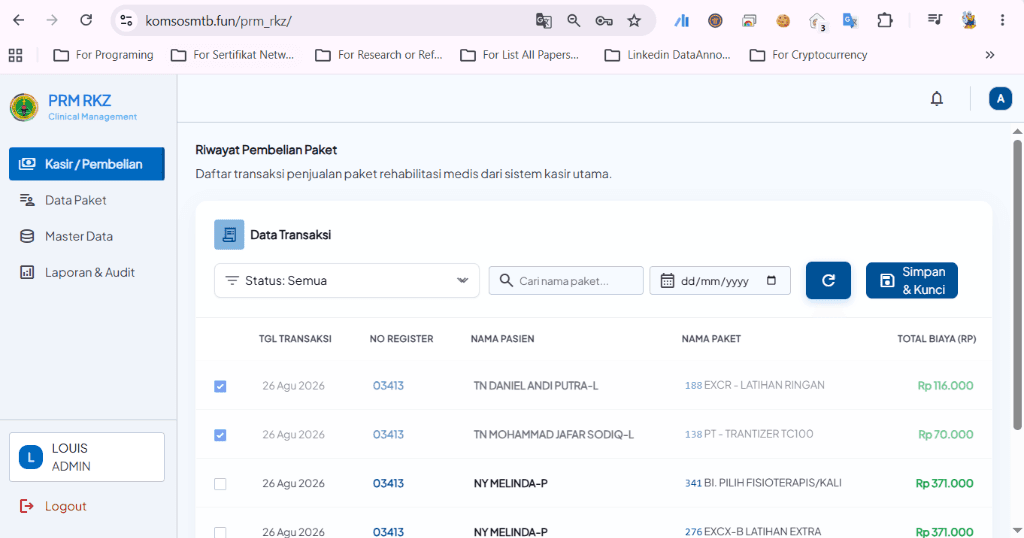The width and height of the screenshot is (1024, 538).
Task: Click the Cari nama paket search field
Action: (566, 281)
